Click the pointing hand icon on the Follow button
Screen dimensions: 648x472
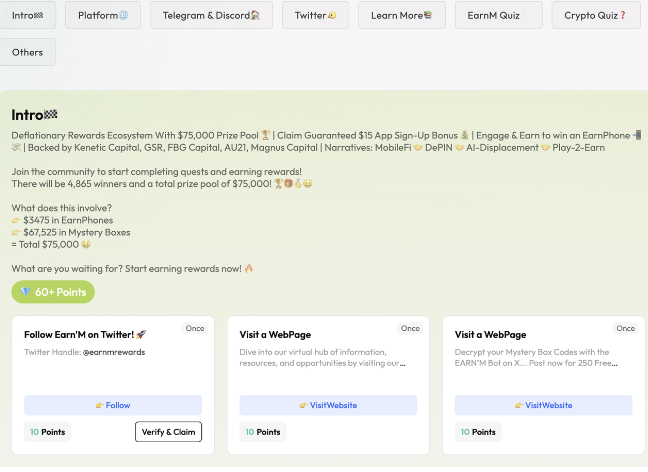[99, 405]
